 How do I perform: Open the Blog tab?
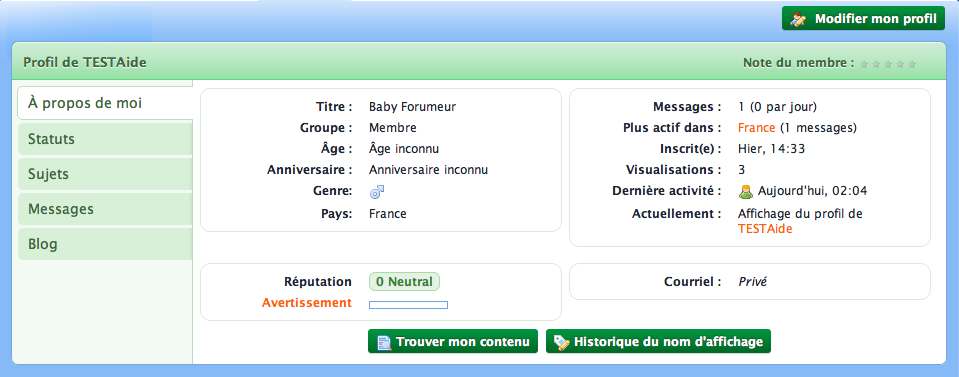(x=105, y=244)
